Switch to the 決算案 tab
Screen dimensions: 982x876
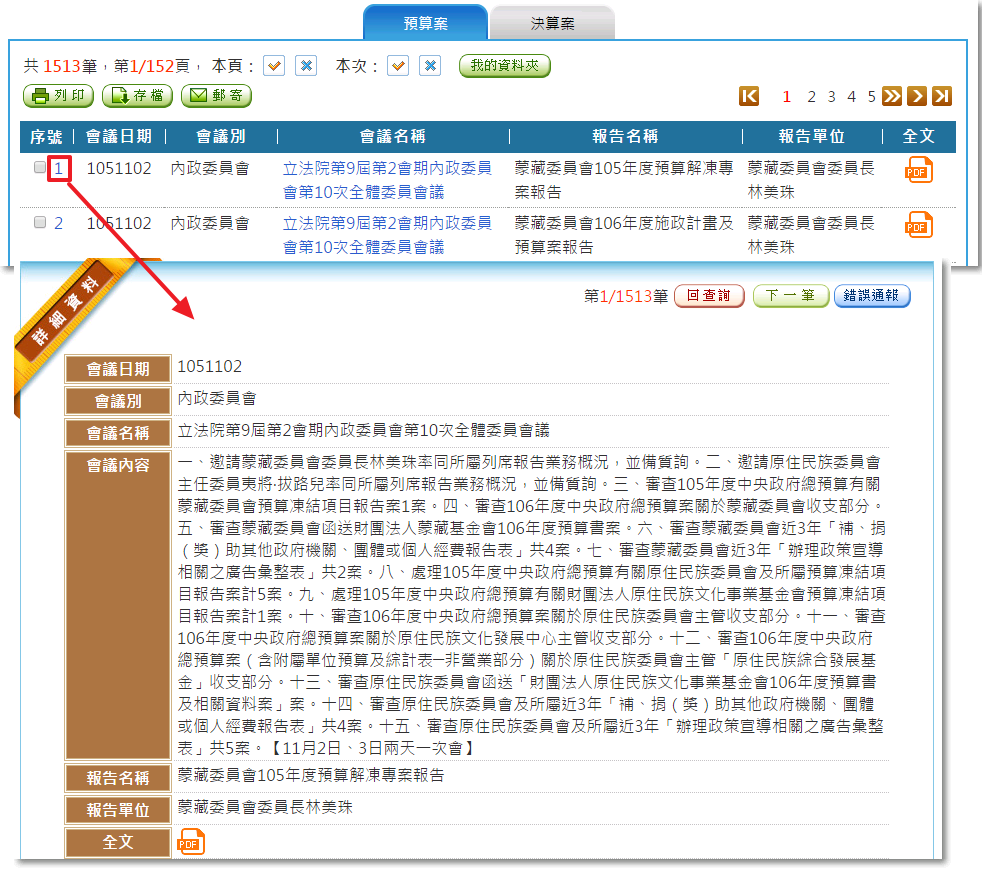point(552,23)
